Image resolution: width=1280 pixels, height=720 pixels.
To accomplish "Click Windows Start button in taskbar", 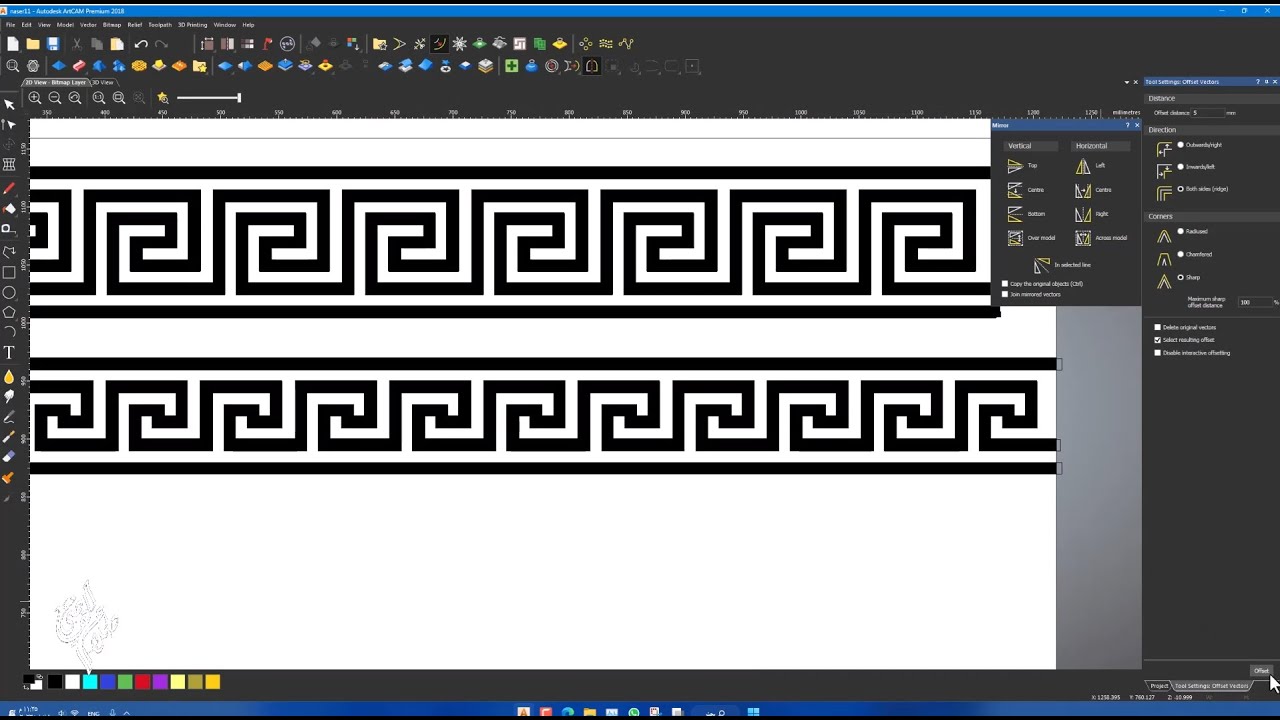I will click(x=753, y=712).
